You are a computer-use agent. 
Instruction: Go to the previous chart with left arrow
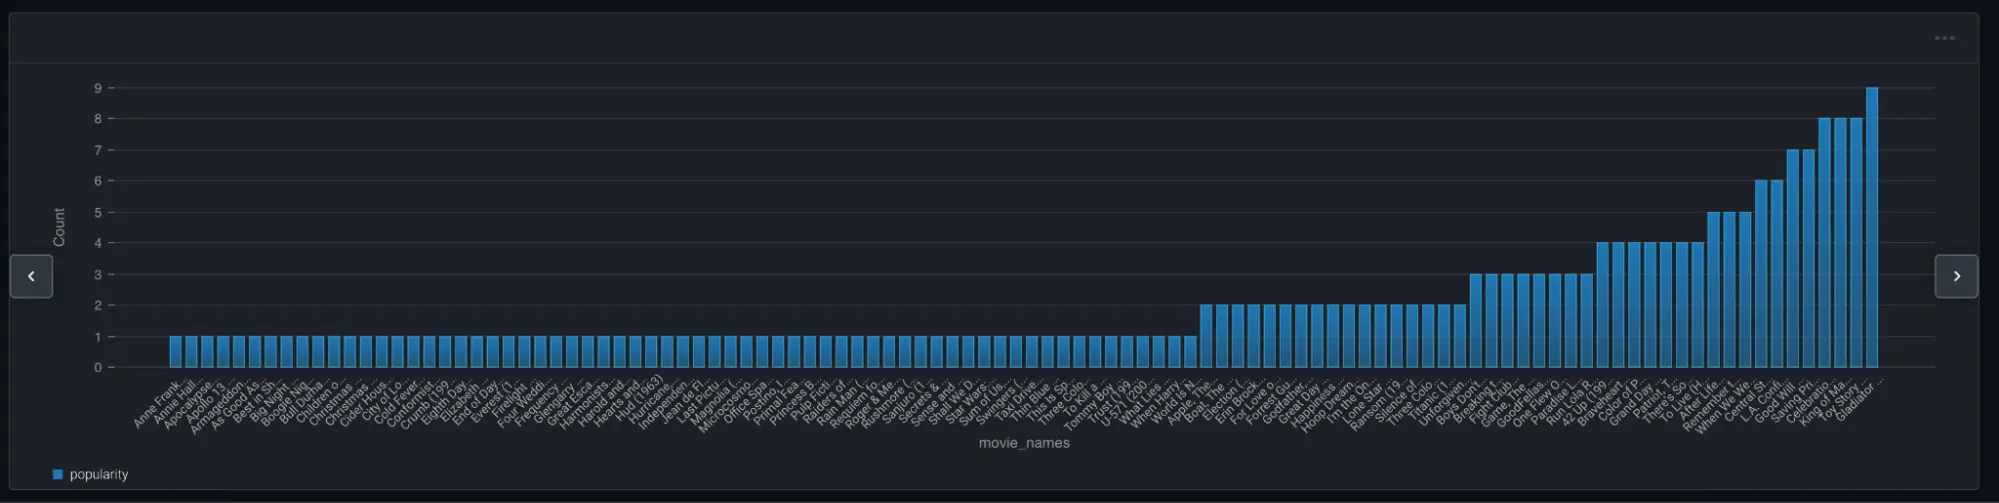[31, 276]
